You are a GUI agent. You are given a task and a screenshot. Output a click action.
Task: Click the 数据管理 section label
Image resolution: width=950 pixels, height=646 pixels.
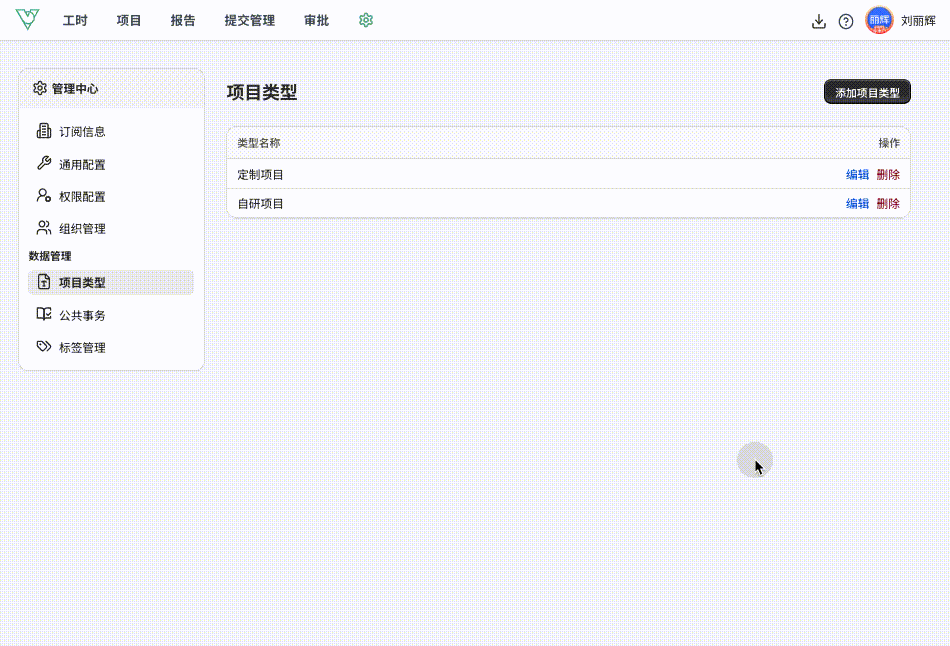50,256
